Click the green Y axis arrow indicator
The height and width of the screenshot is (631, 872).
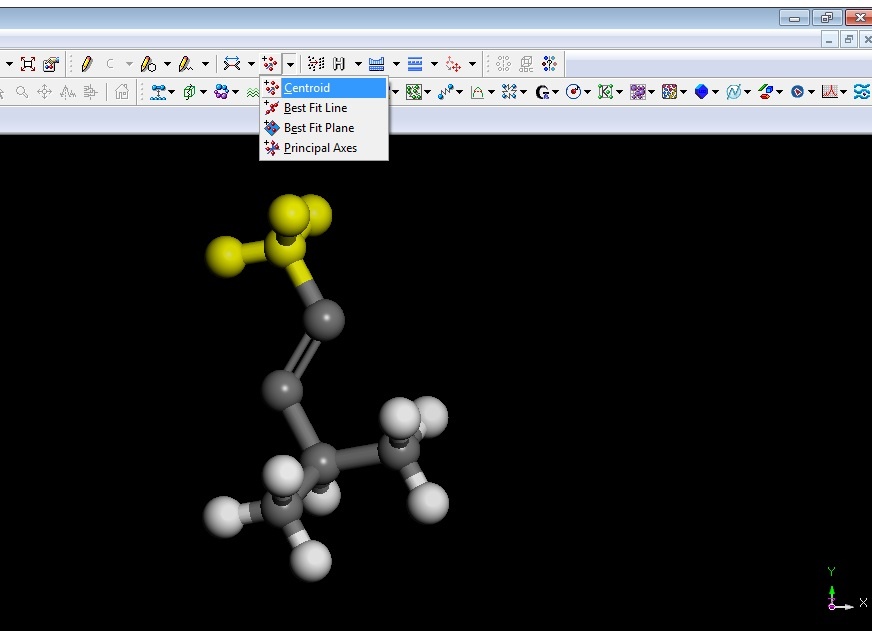[831, 593]
